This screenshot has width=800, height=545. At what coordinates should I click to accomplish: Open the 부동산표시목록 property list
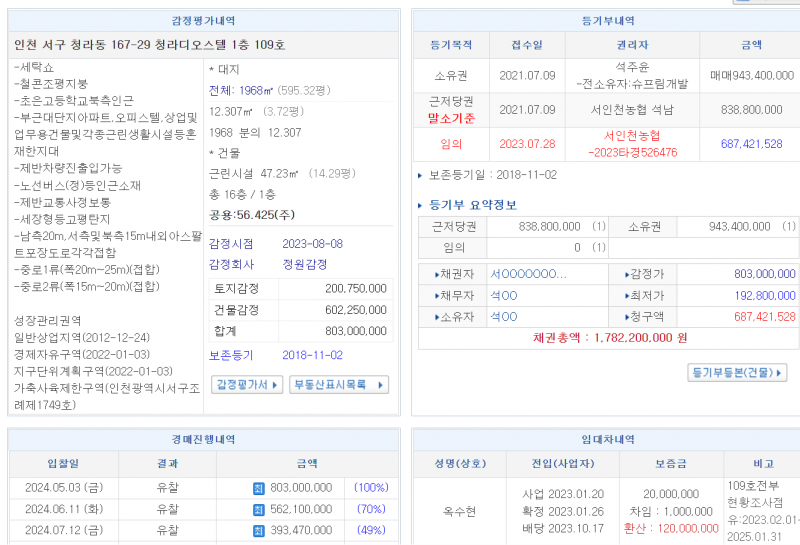[339, 385]
